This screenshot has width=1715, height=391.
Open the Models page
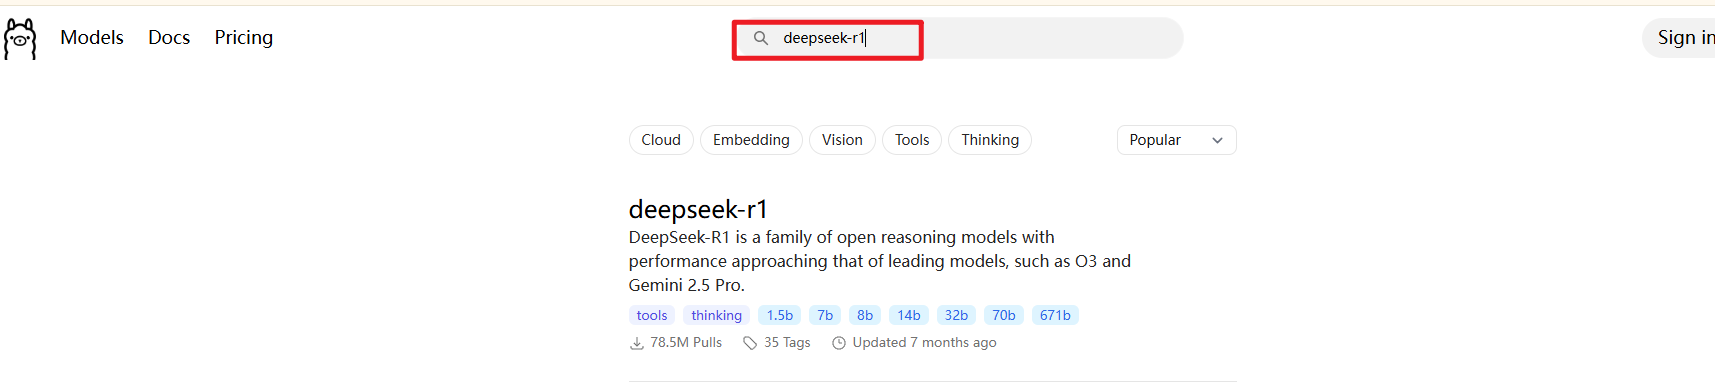[x=92, y=37]
